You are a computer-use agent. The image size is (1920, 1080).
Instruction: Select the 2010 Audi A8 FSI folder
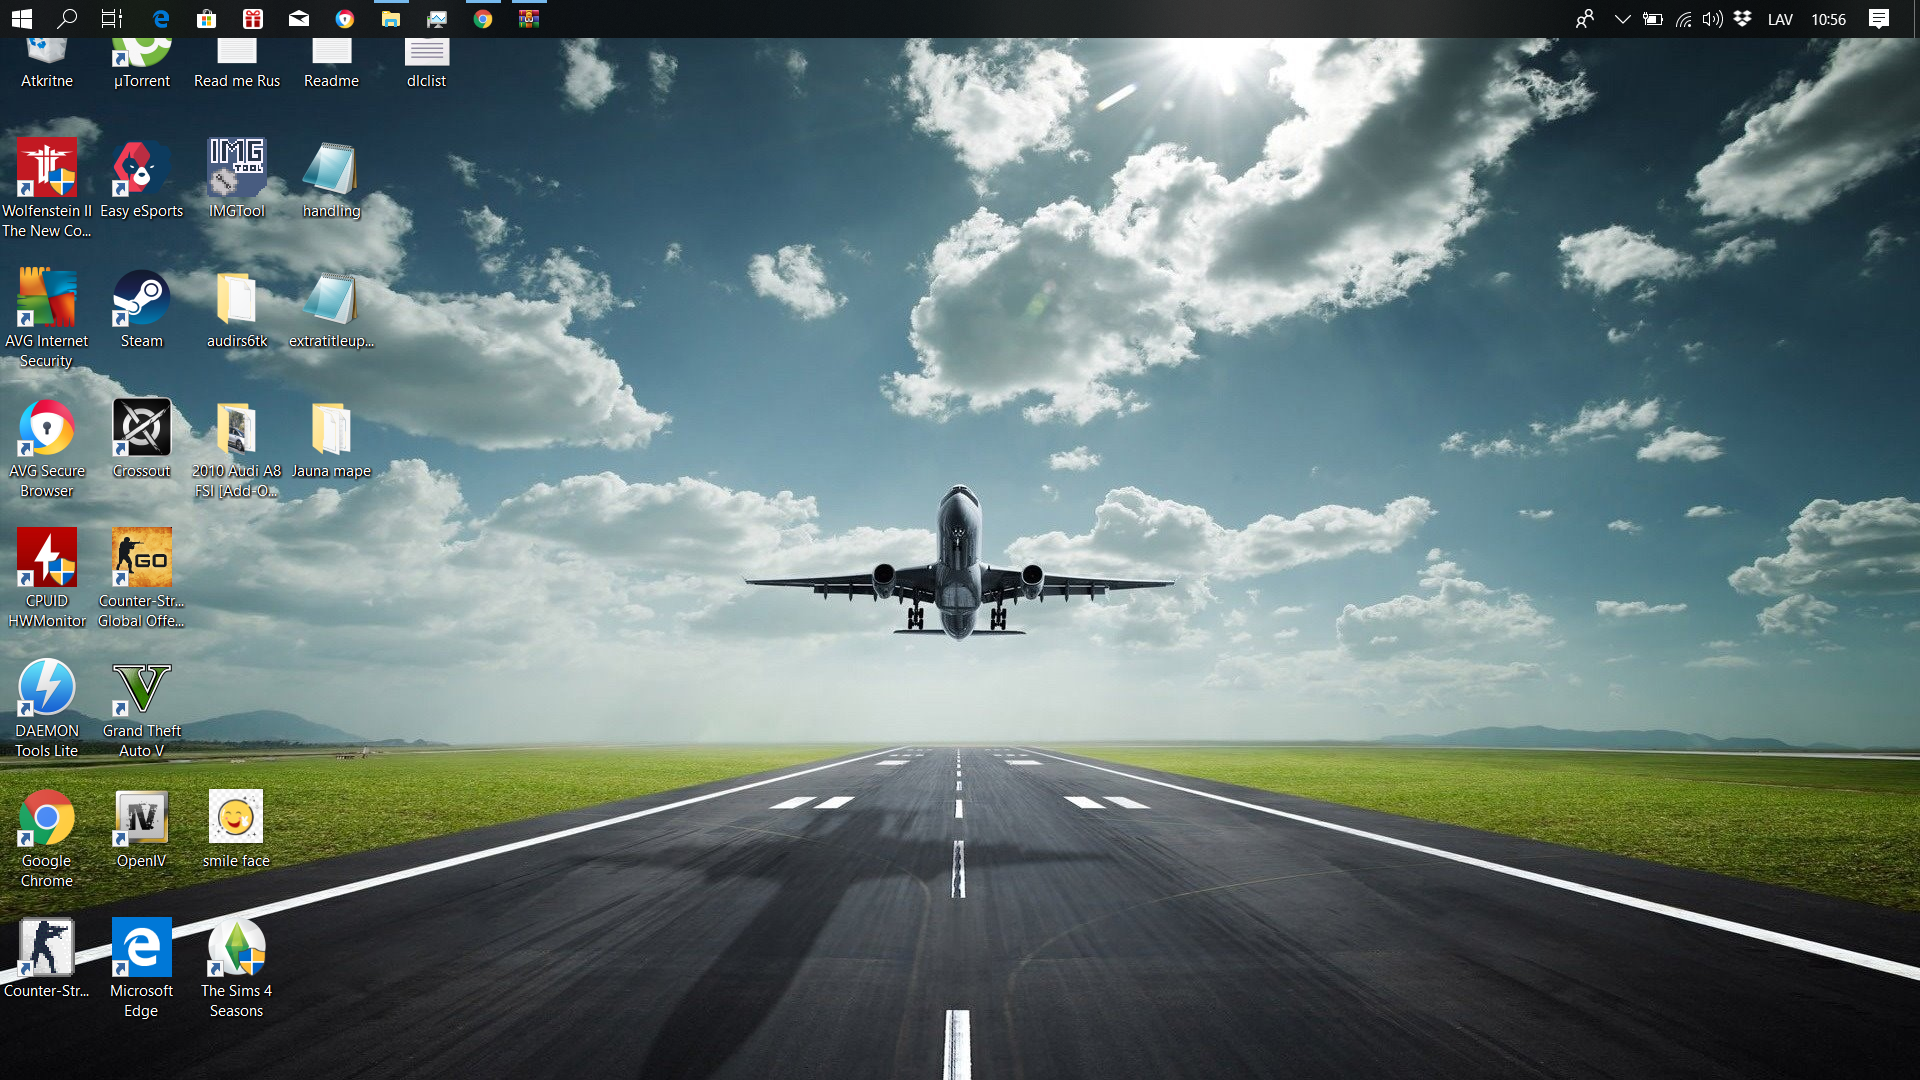click(x=237, y=448)
